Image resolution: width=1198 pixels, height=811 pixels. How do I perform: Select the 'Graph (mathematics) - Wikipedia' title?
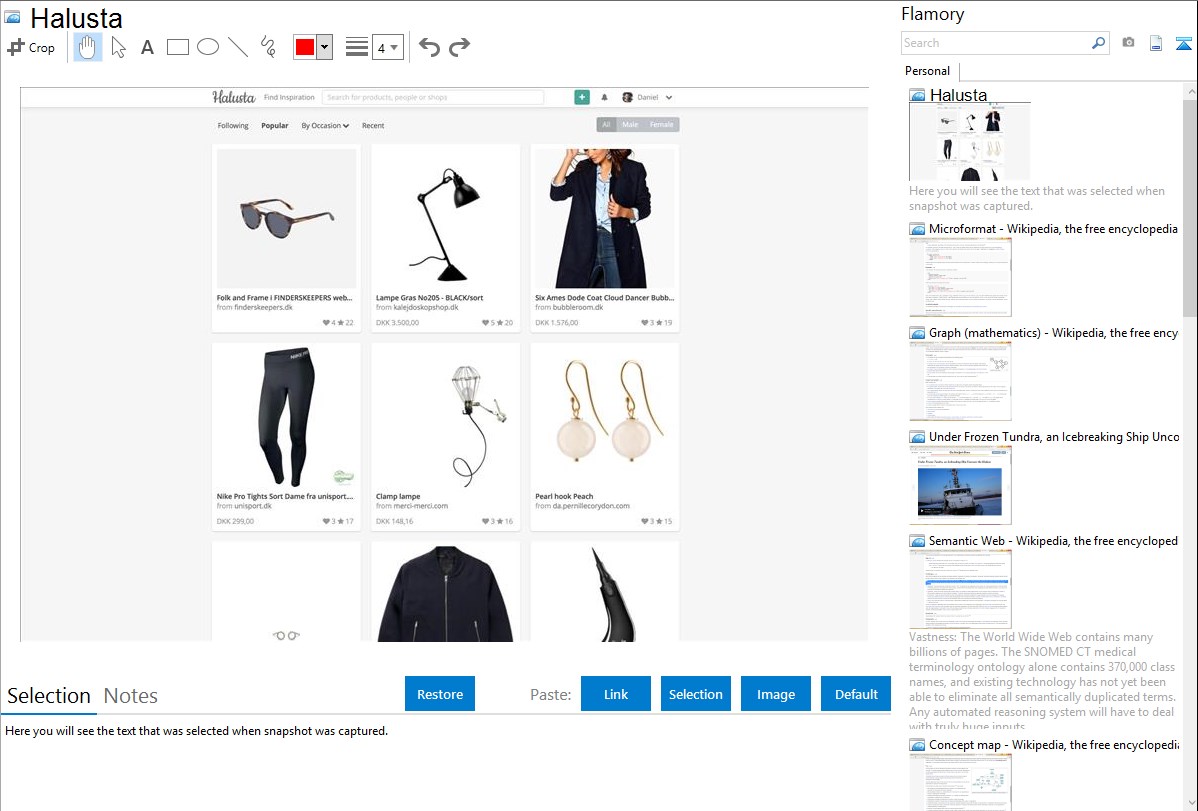tap(1053, 333)
